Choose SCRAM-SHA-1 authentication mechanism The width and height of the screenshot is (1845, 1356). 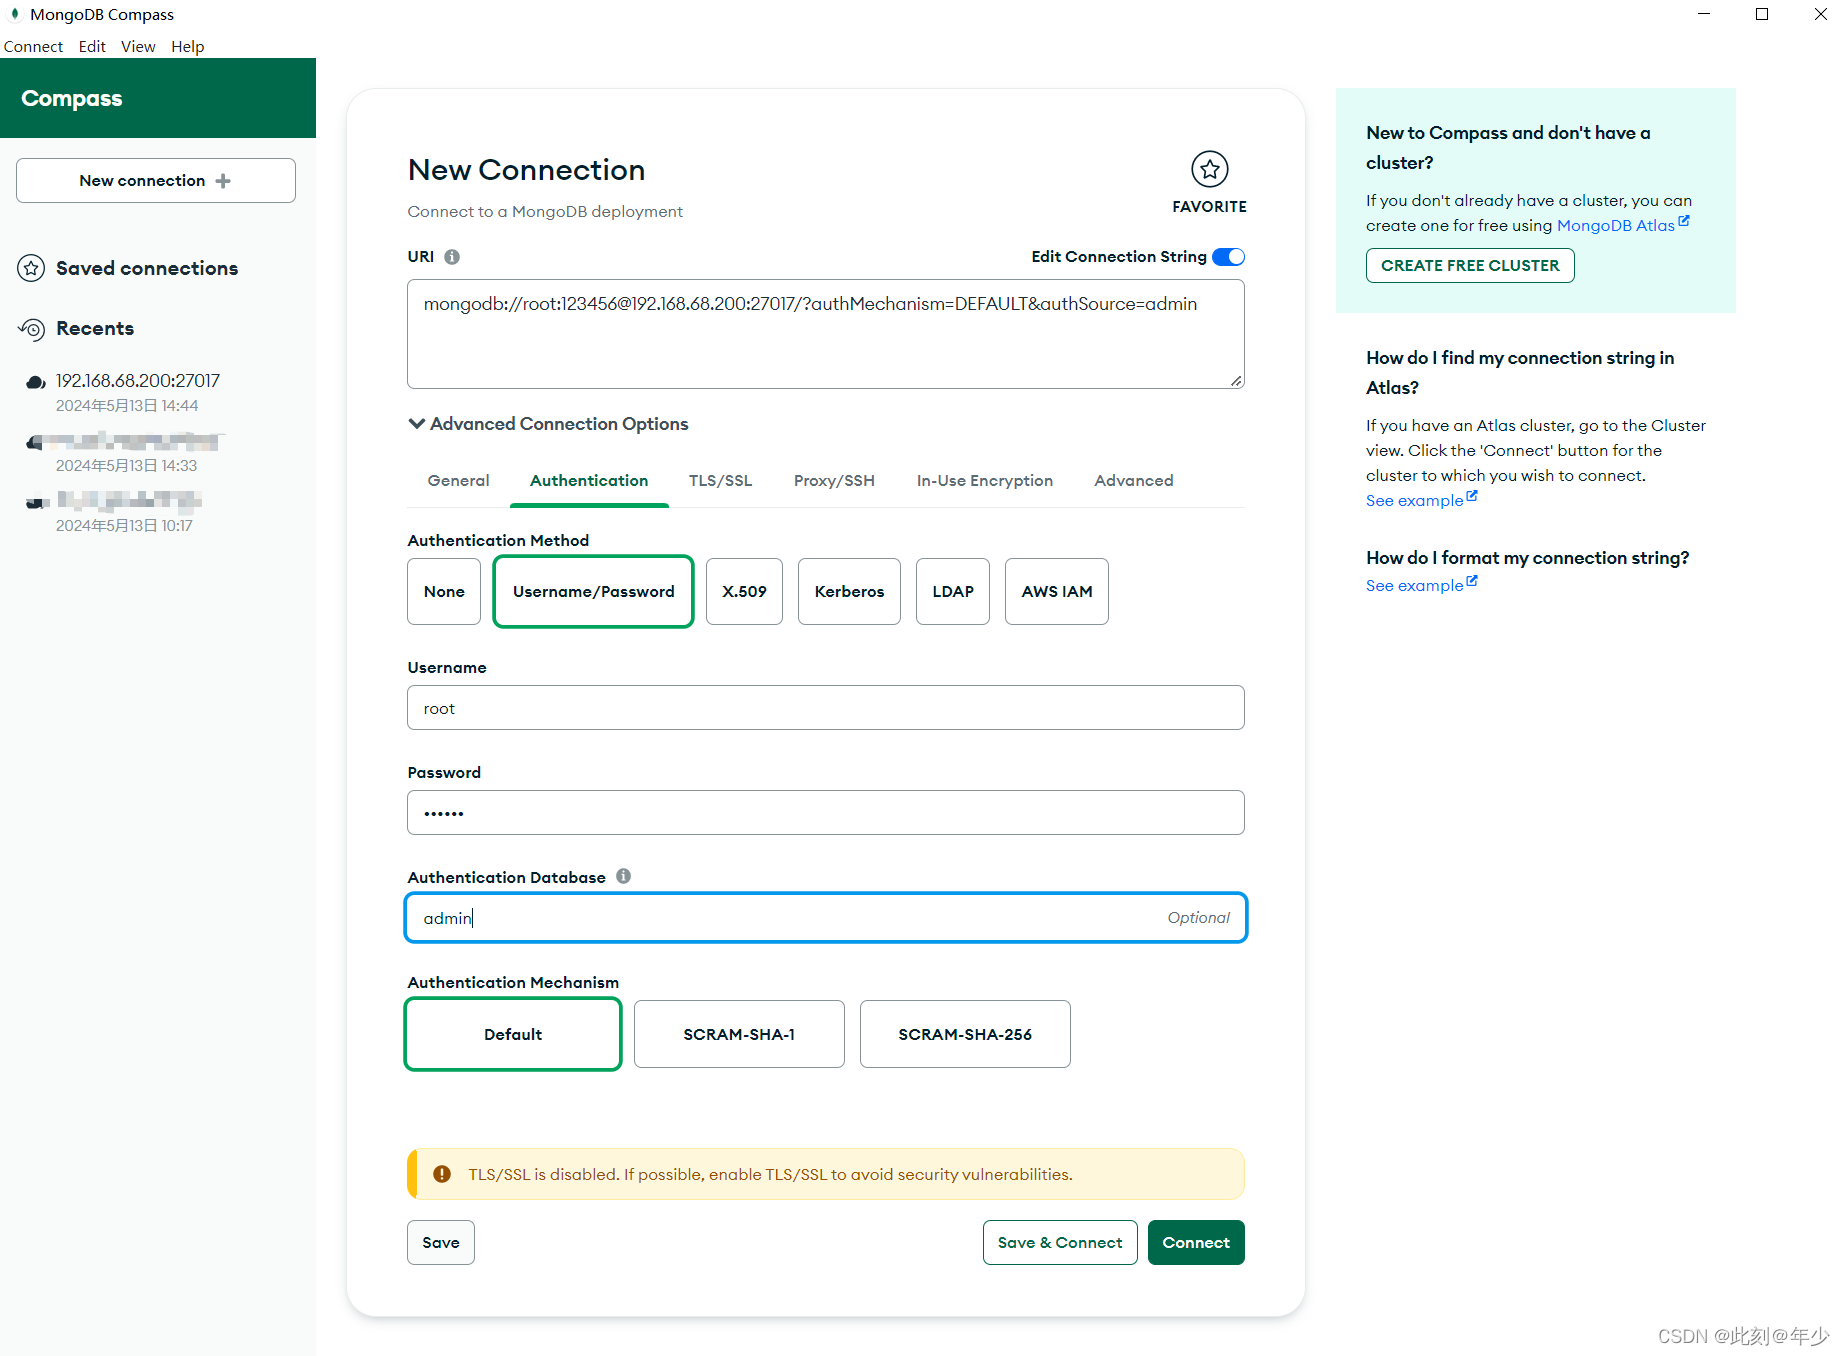click(x=739, y=1034)
